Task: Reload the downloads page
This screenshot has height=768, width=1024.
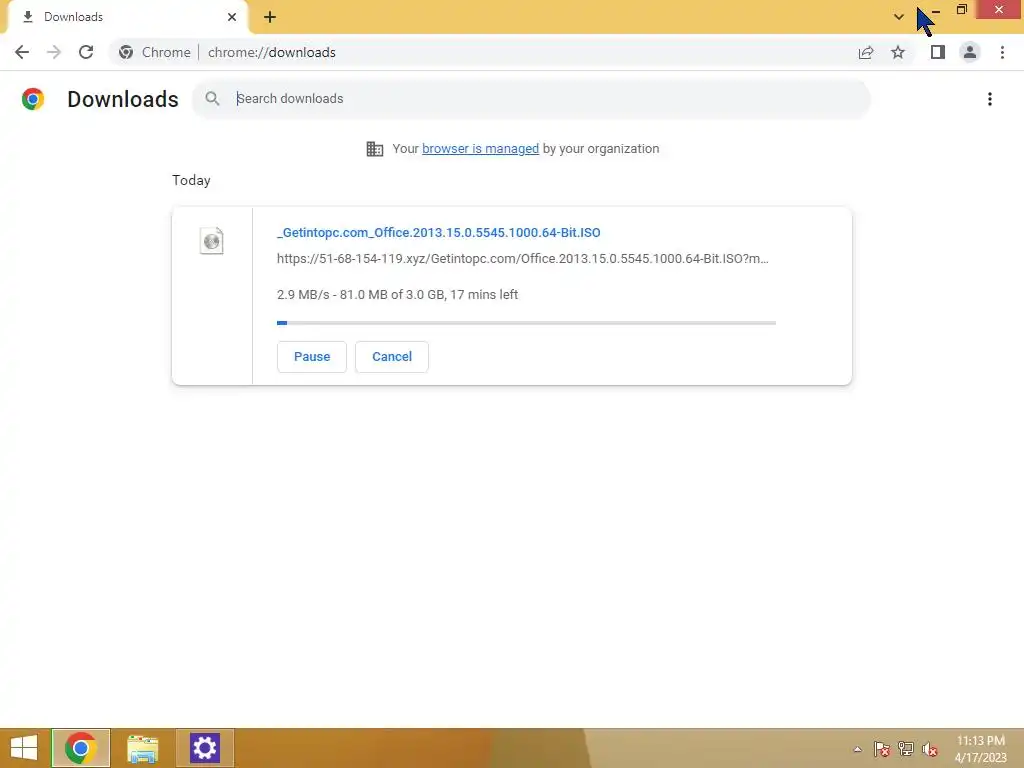Action: pos(86,52)
